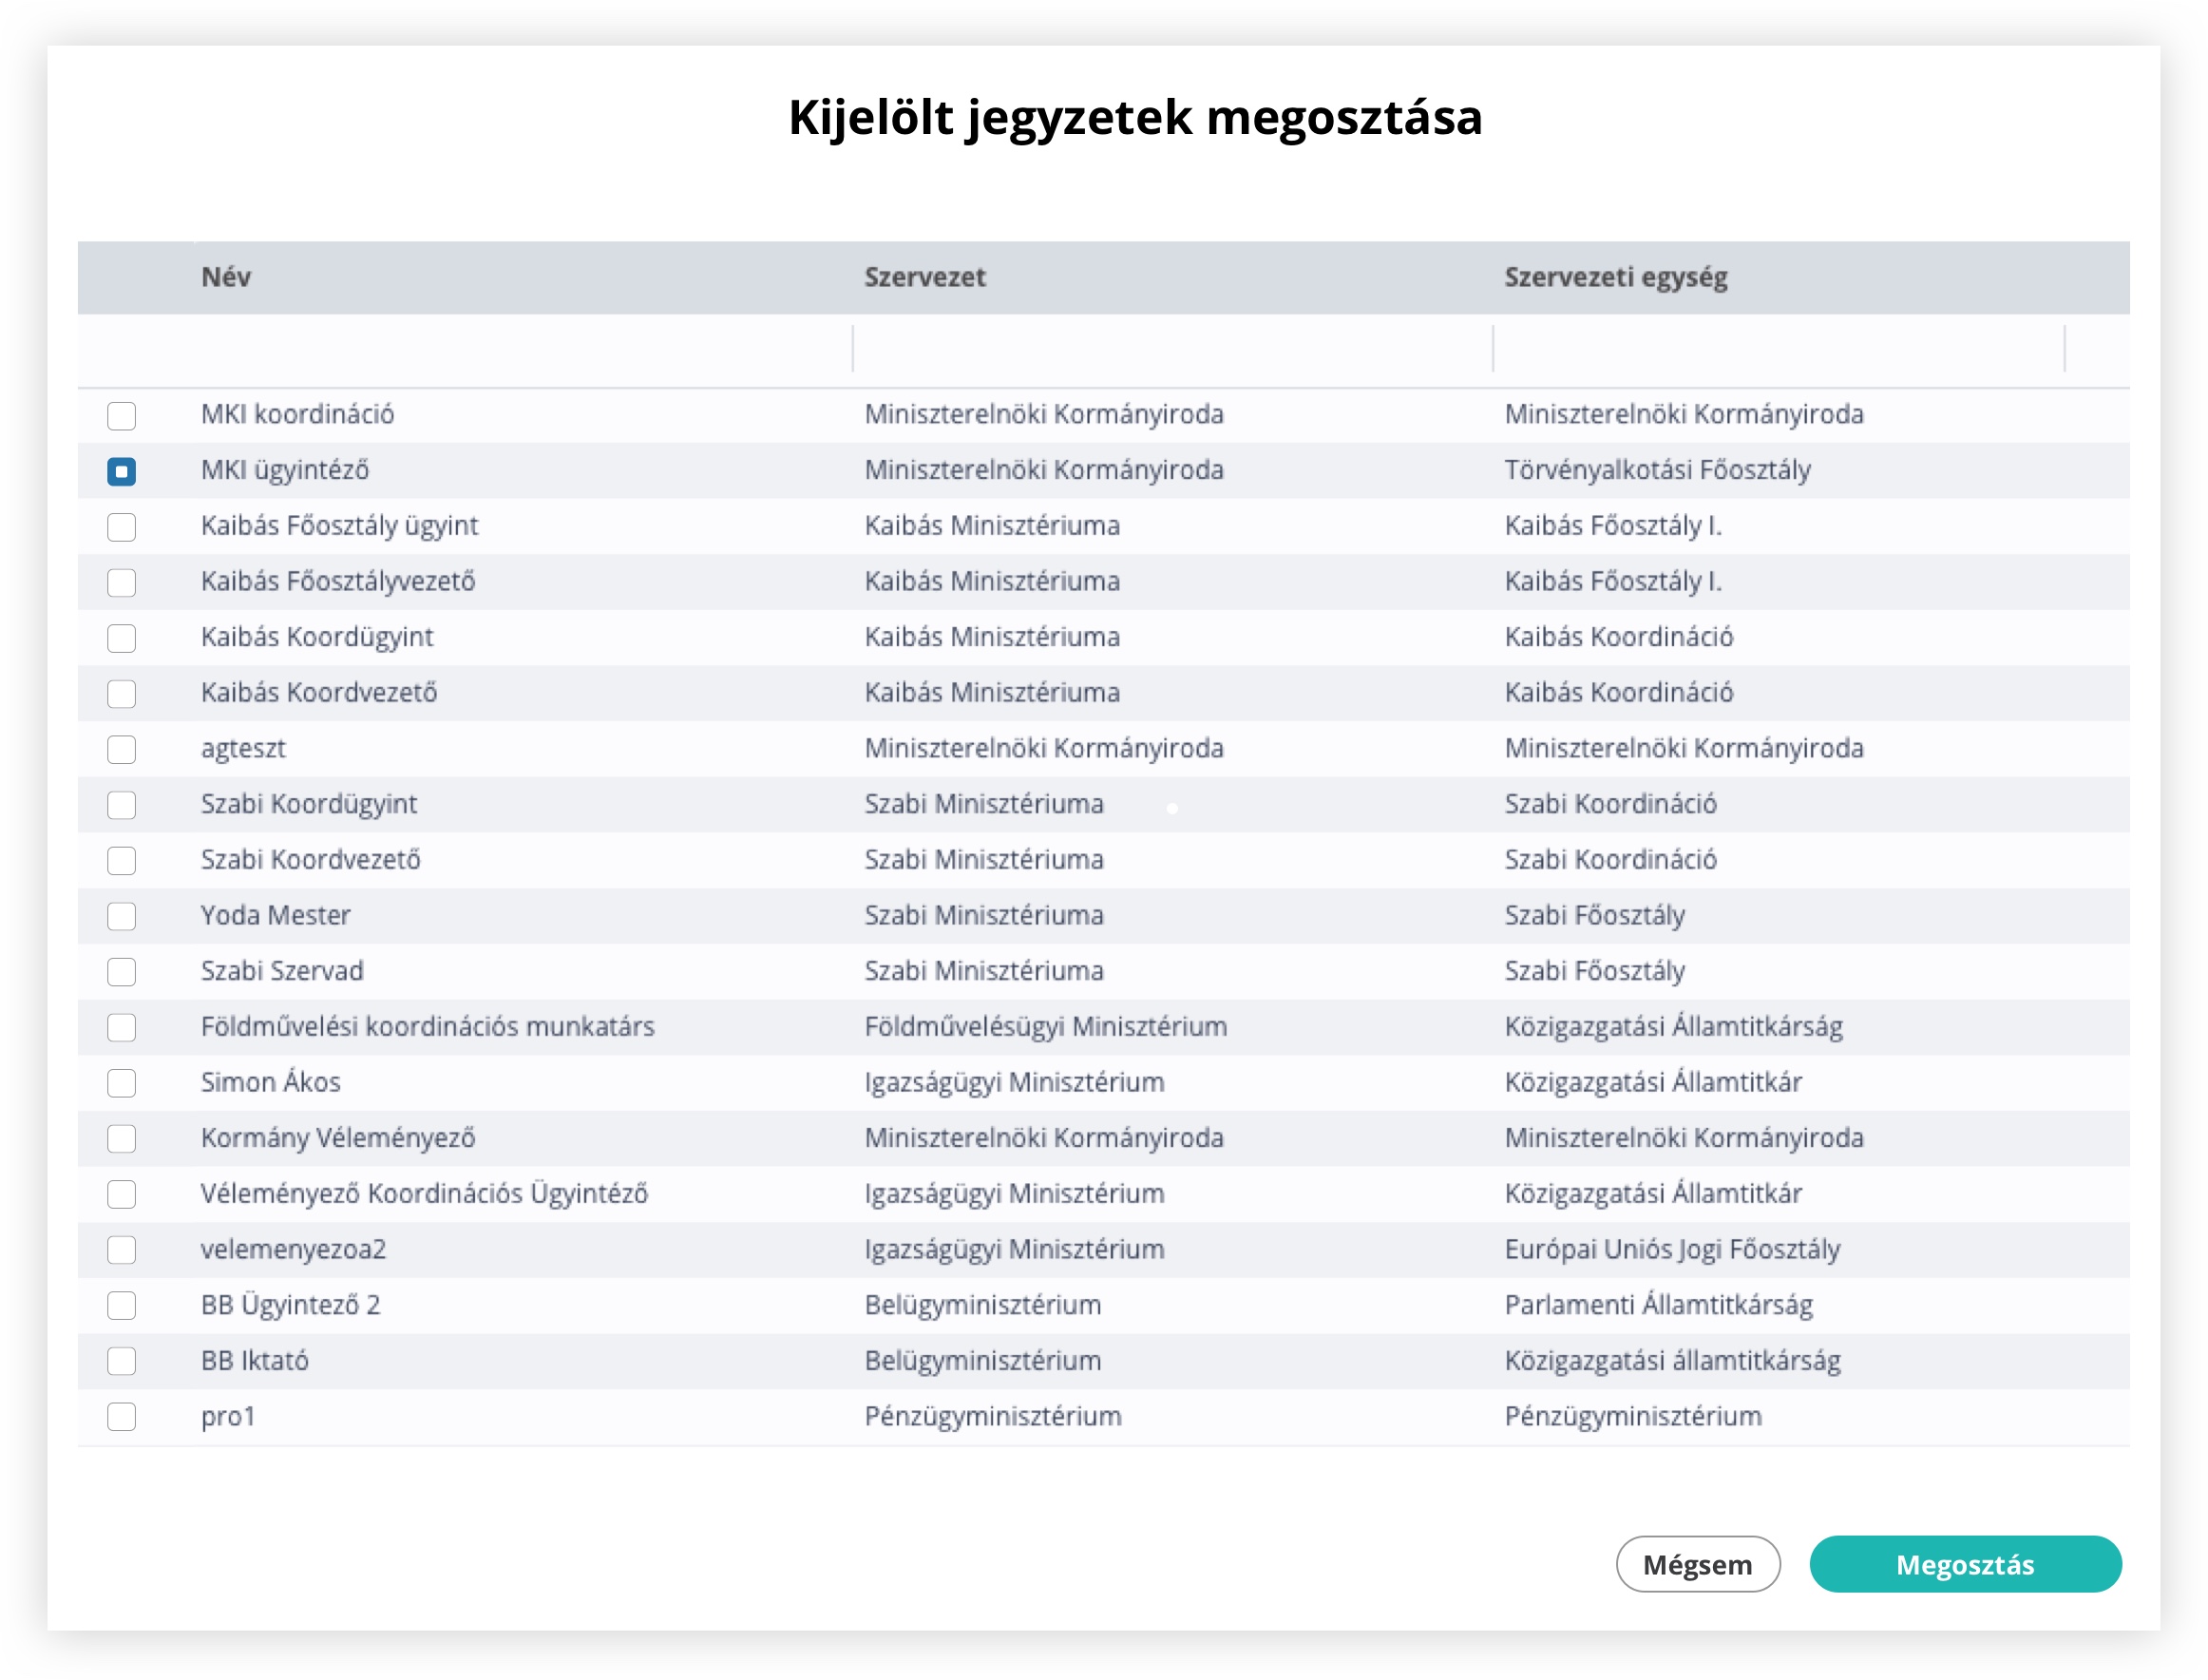
Task: Select the Kaibás Főosztály ügyint checkbox
Action: pos(121,526)
